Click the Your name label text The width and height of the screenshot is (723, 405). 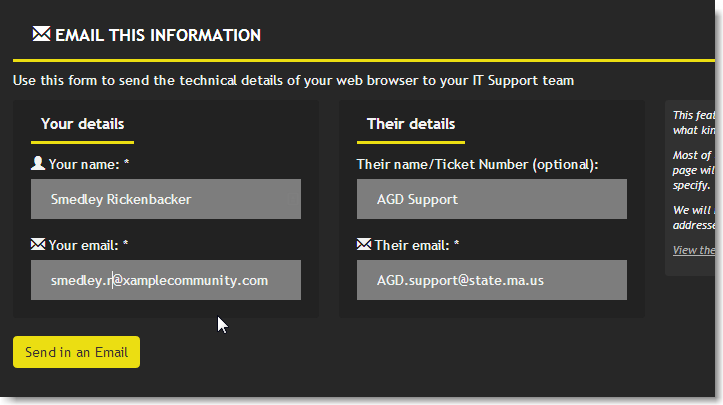(88, 163)
